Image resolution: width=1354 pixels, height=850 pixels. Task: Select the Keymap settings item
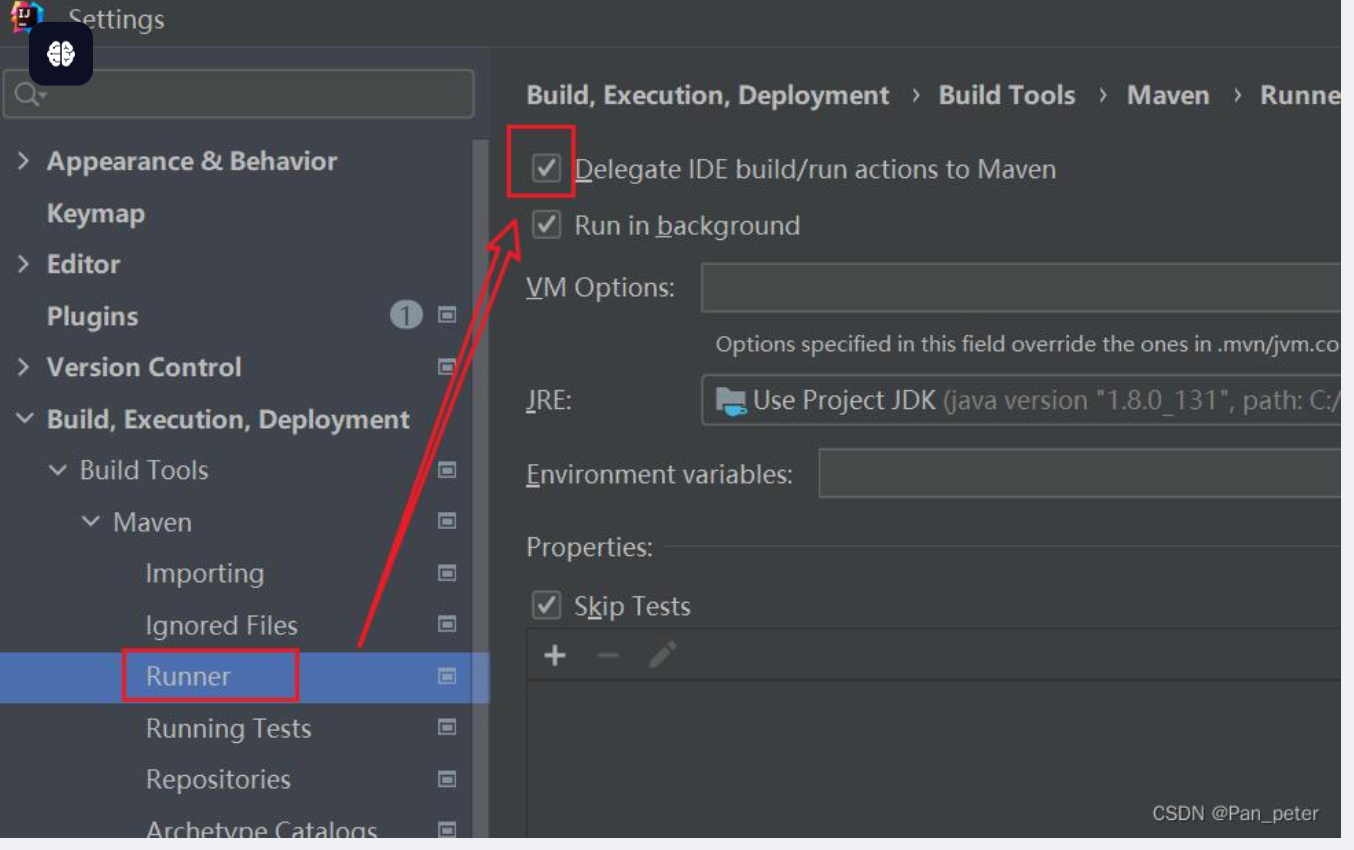[x=95, y=214]
